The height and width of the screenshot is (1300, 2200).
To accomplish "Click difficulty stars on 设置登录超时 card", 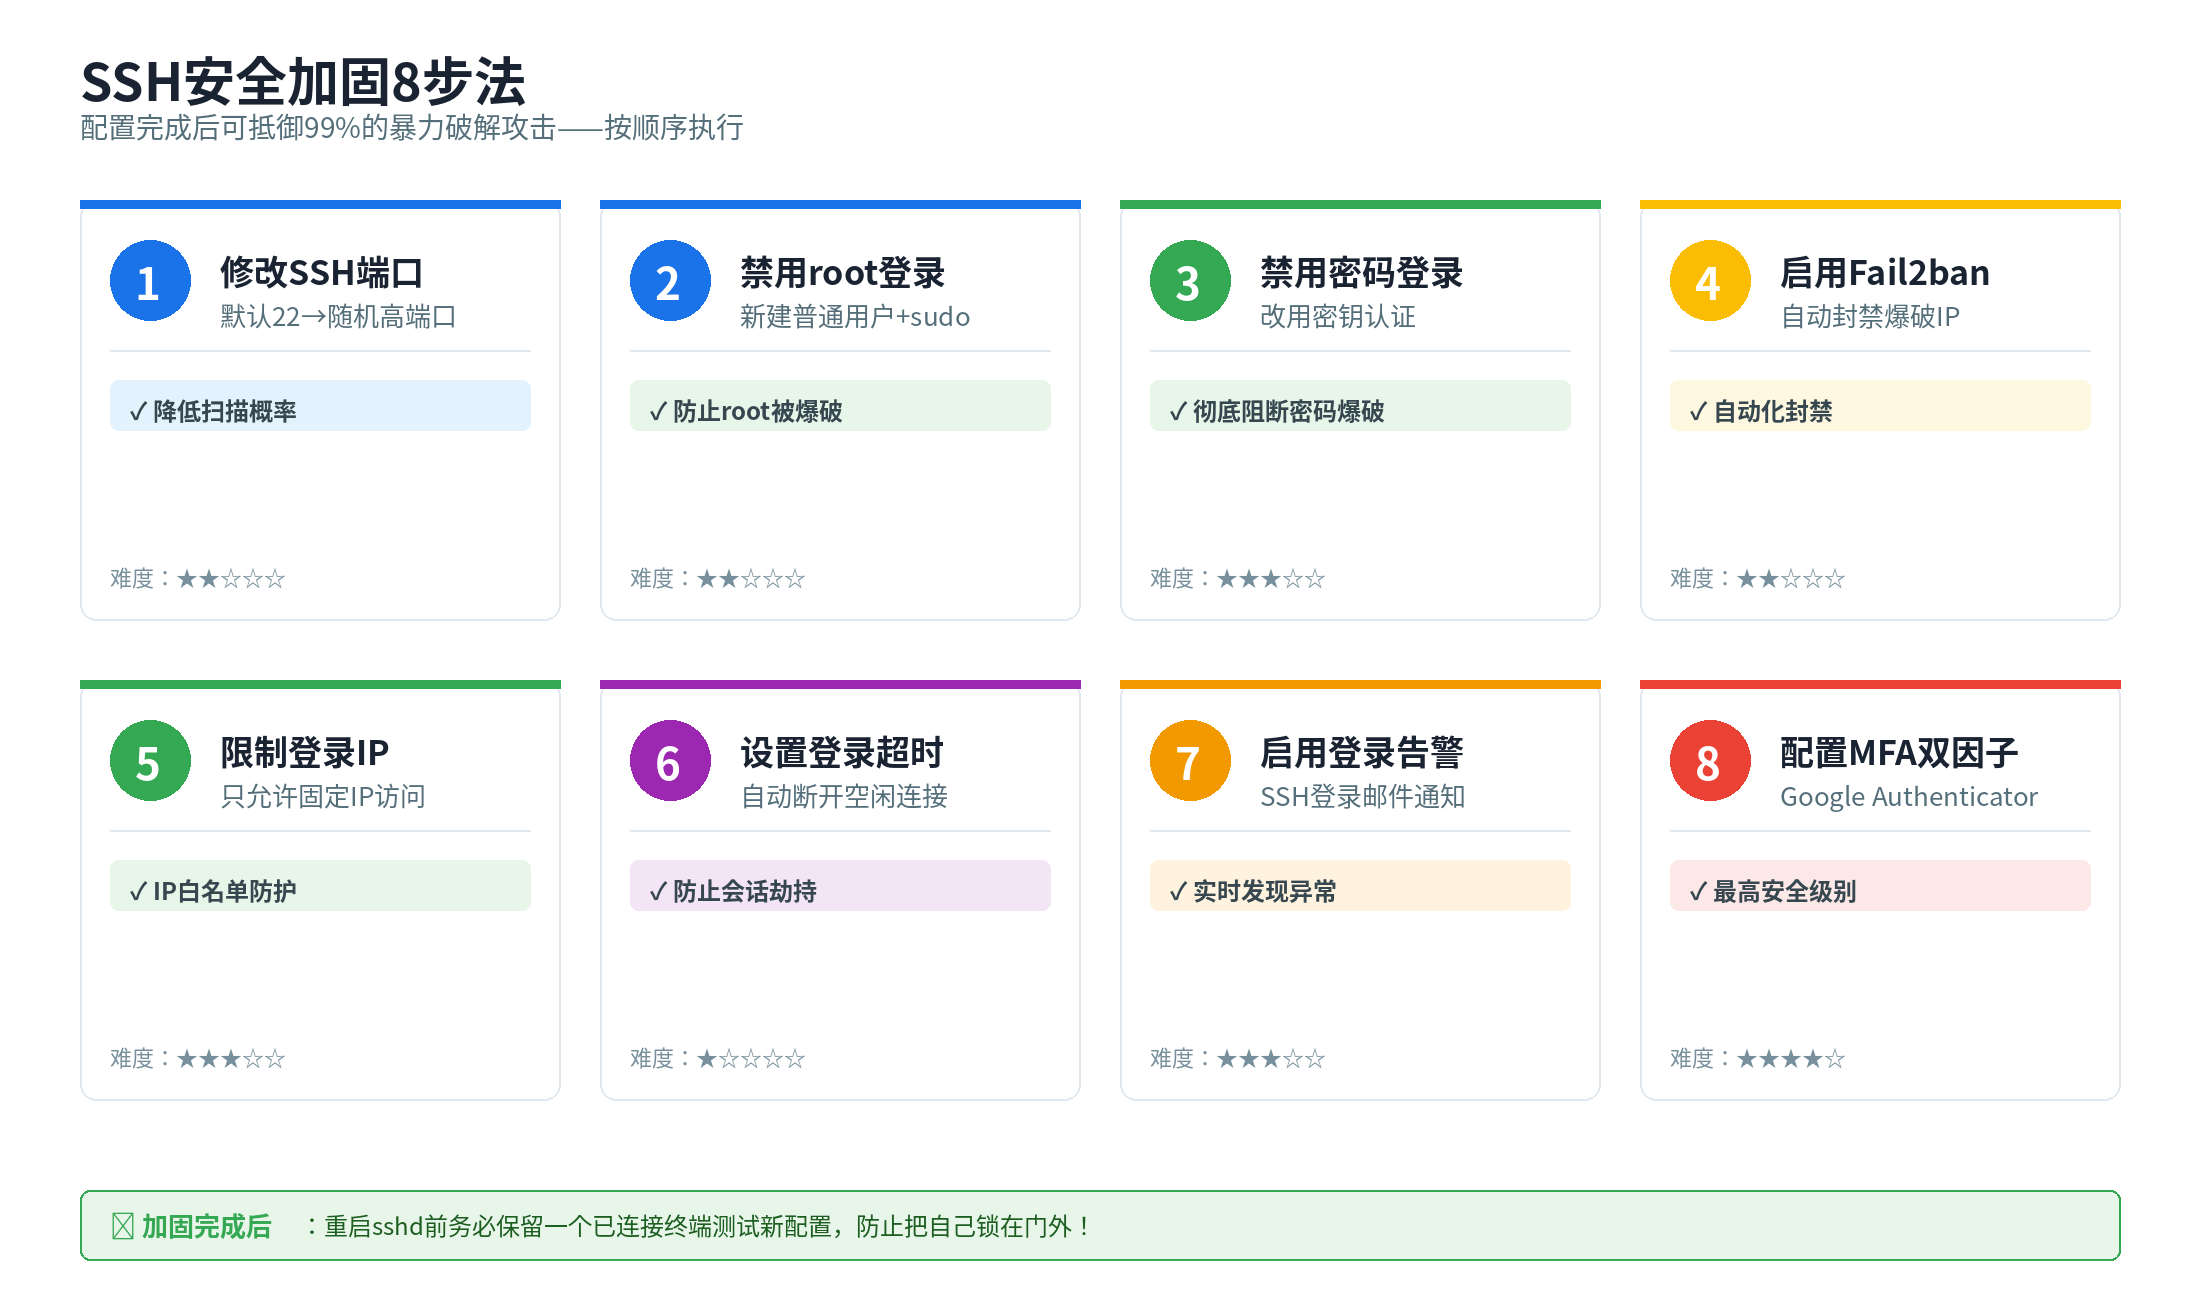I will 751,1058.
